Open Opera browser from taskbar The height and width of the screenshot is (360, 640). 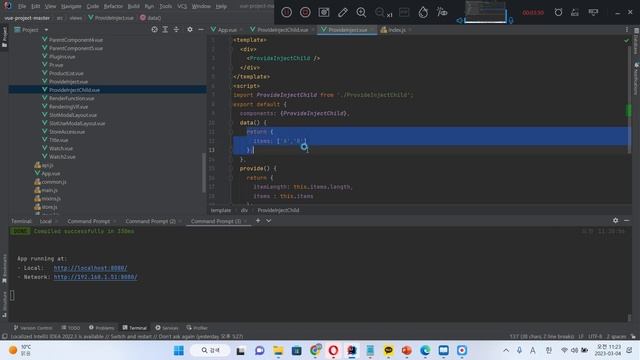point(333,351)
